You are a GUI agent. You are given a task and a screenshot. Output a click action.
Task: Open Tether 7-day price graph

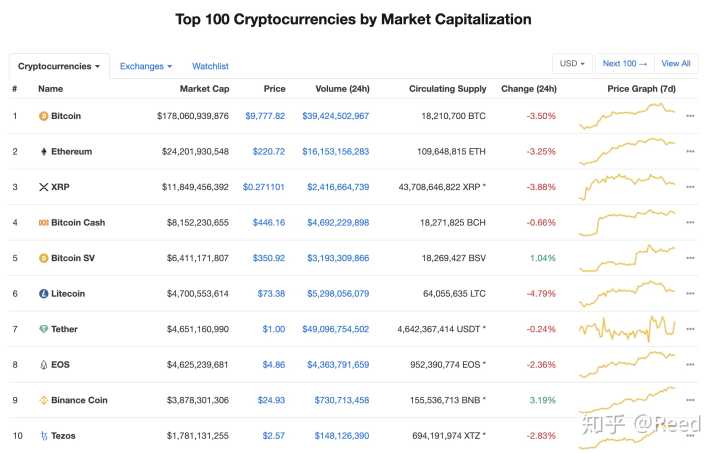click(x=627, y=329)
